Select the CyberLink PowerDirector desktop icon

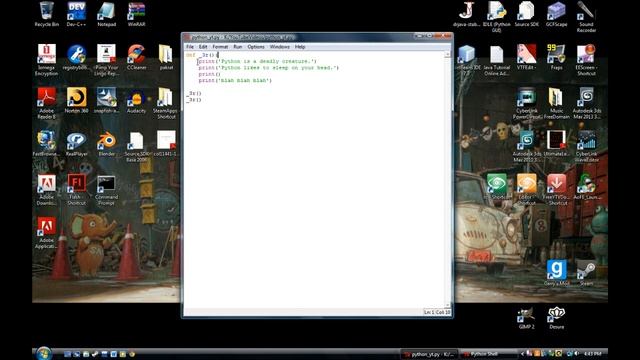tap(527, 103)
